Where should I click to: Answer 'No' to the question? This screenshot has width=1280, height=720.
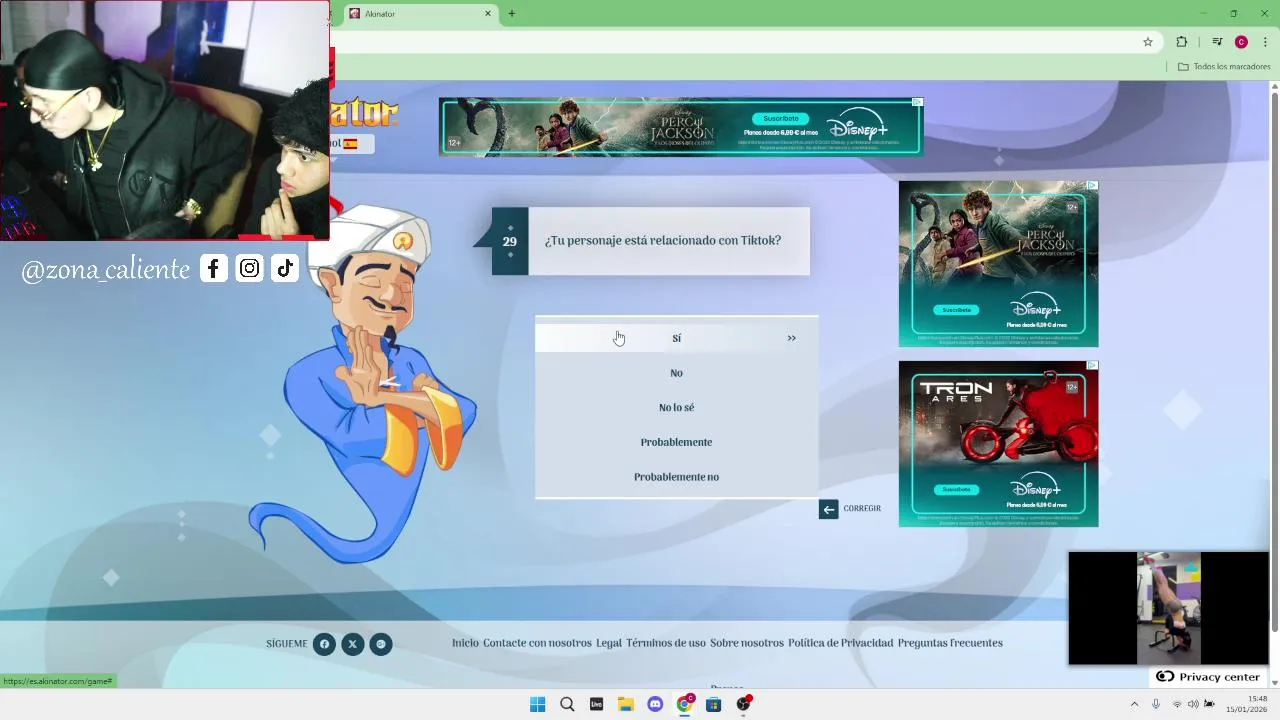(x=676, y=373)
